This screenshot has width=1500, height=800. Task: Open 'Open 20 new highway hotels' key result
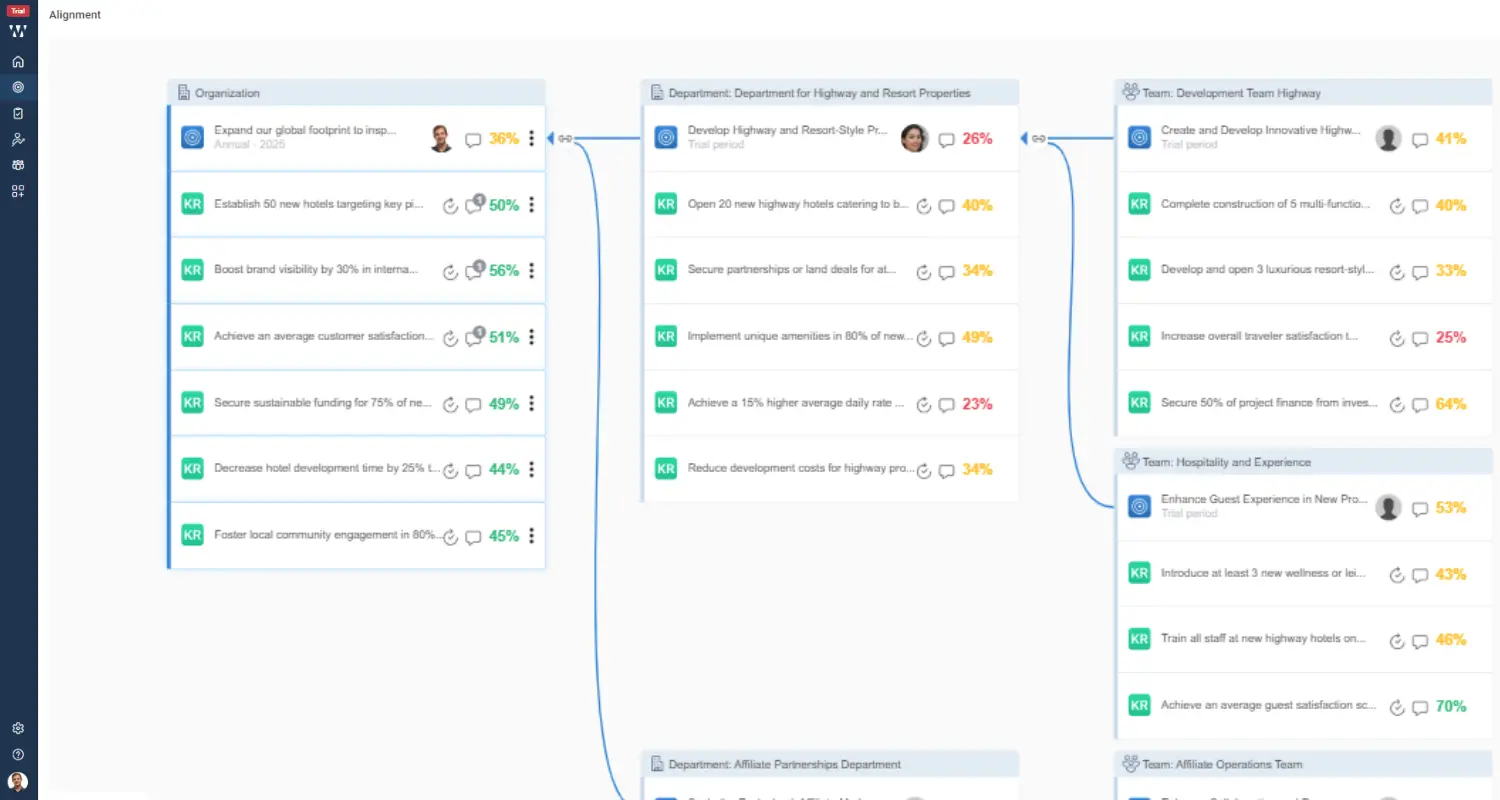[x=797, y=205]
